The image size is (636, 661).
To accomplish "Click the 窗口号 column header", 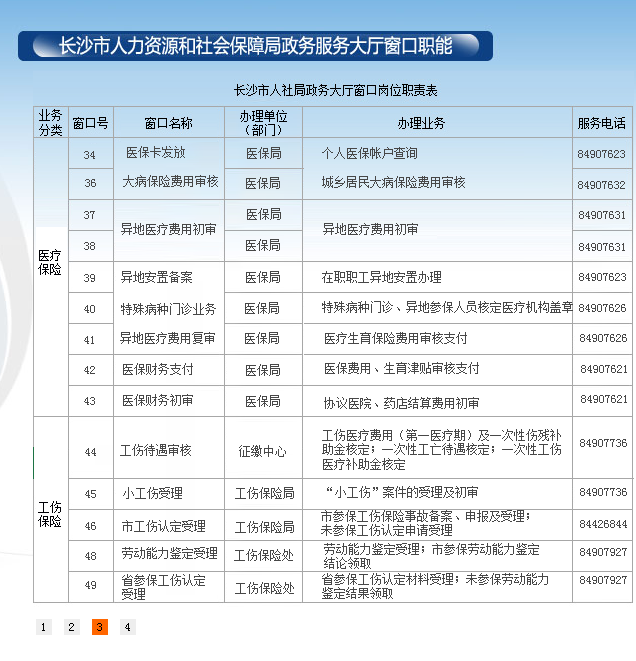I will (x=90, y=122).
